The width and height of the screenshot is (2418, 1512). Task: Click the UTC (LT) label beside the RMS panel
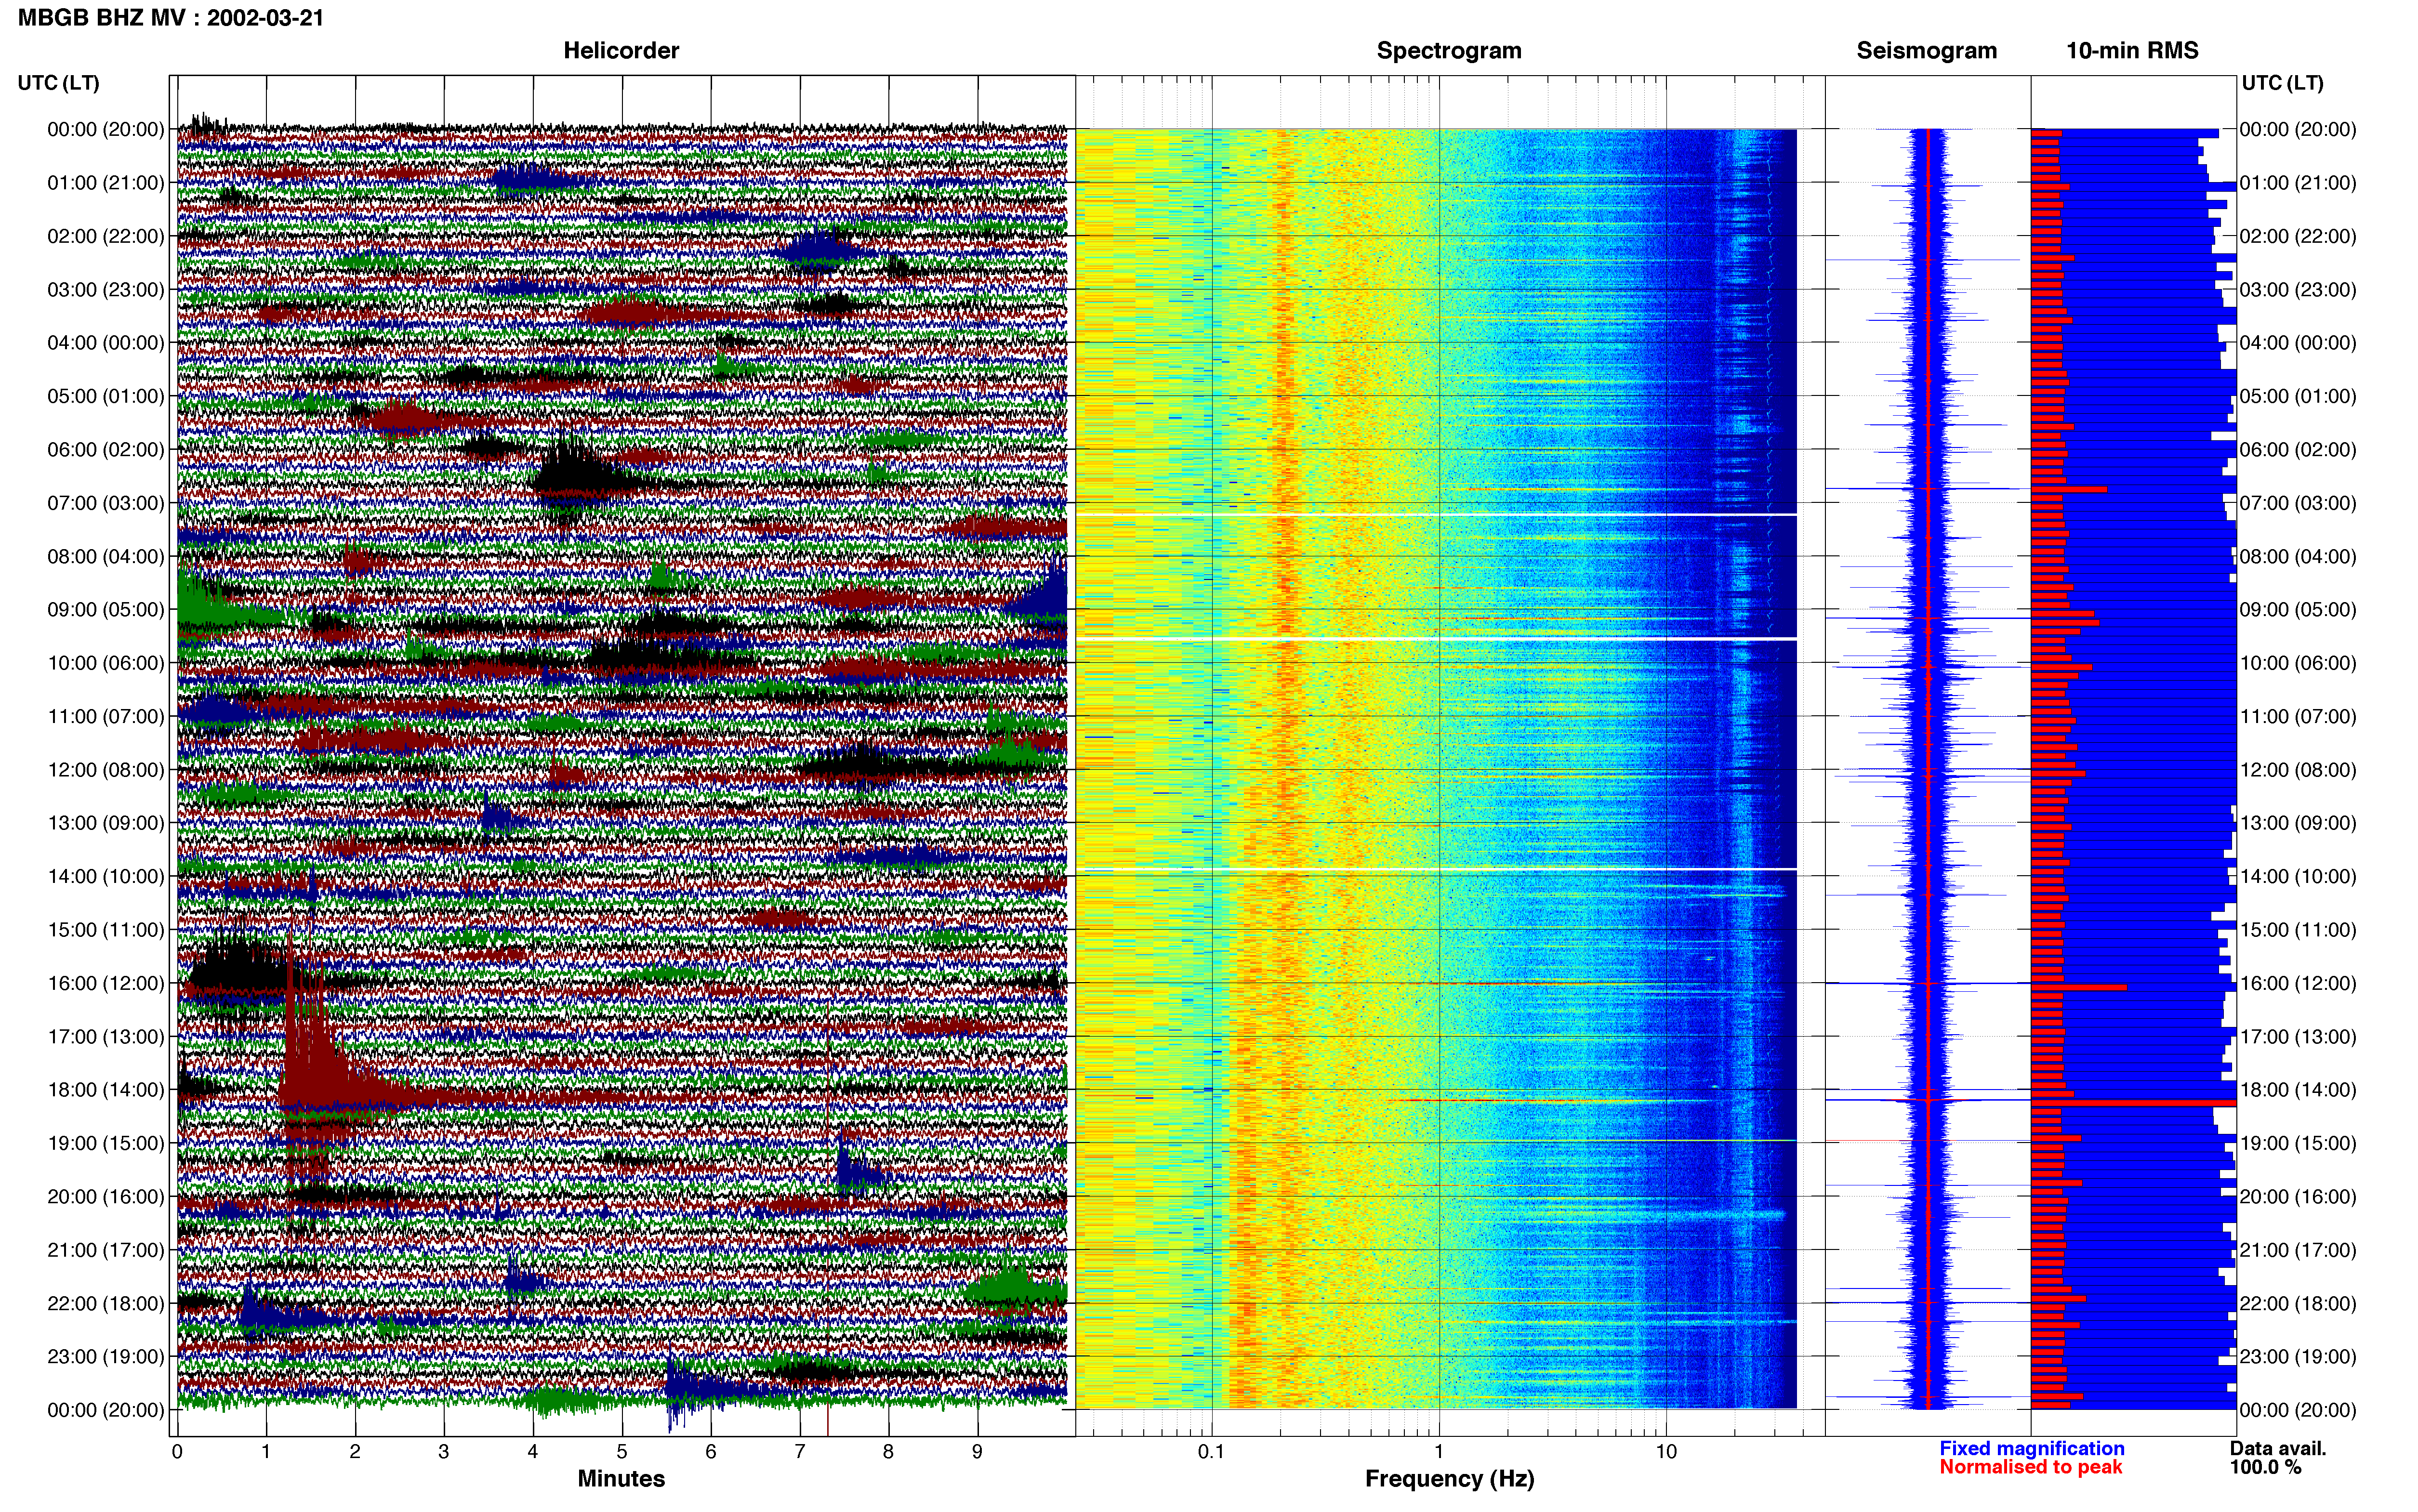pyautogui.click(x=2282, y=83)
